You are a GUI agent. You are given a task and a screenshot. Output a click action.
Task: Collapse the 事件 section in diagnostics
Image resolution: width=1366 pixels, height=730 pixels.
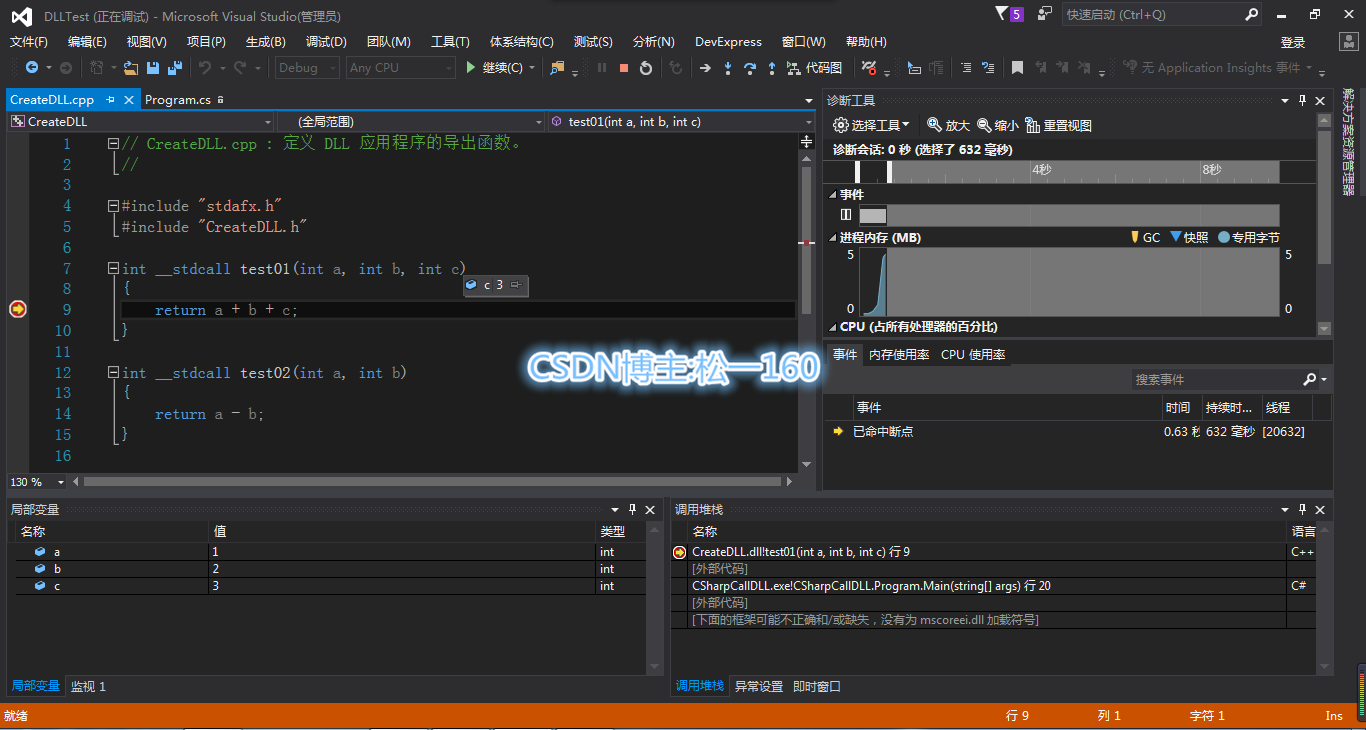(833, 194)
